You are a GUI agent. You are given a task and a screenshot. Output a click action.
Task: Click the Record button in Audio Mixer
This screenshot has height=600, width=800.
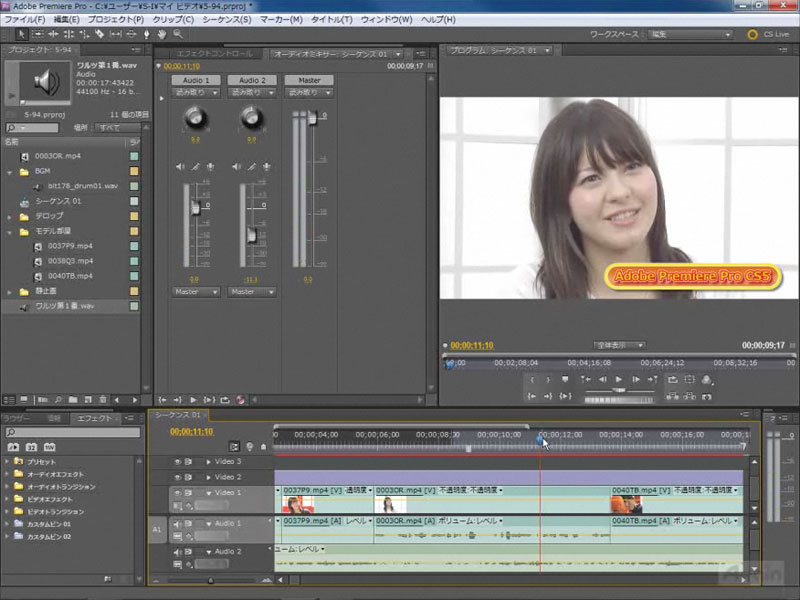[x=241, y=400]
